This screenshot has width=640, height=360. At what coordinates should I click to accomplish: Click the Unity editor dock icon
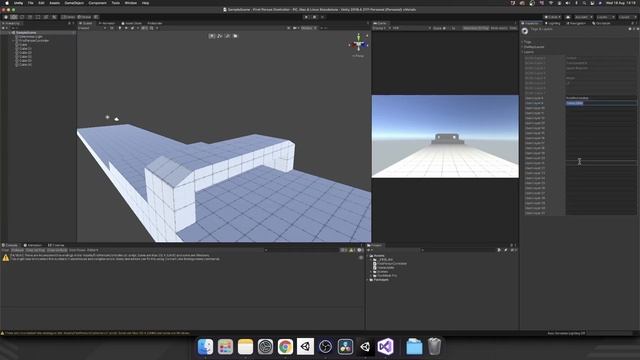[x=365, y=347]
